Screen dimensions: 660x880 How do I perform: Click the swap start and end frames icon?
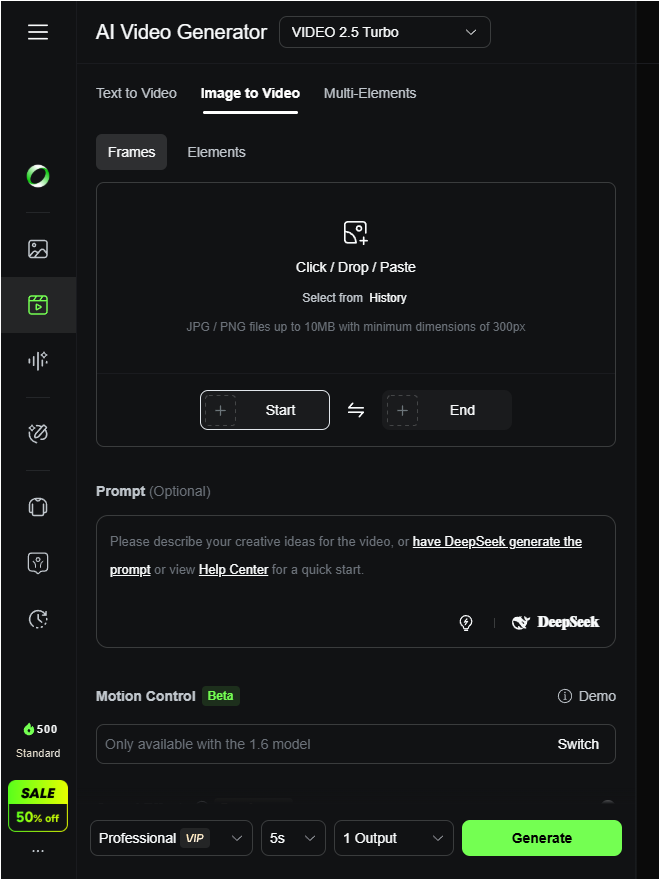[356, 410]
